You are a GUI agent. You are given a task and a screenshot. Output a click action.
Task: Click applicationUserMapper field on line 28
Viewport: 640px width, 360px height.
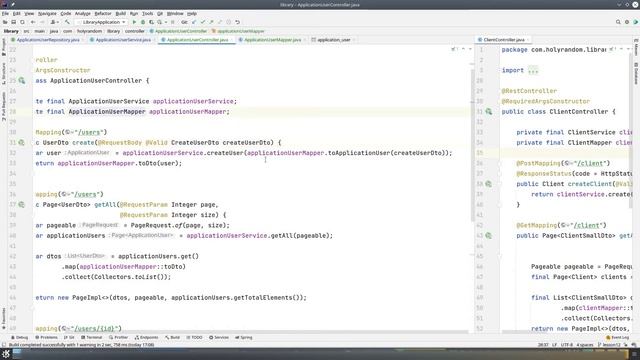point(187,112)
